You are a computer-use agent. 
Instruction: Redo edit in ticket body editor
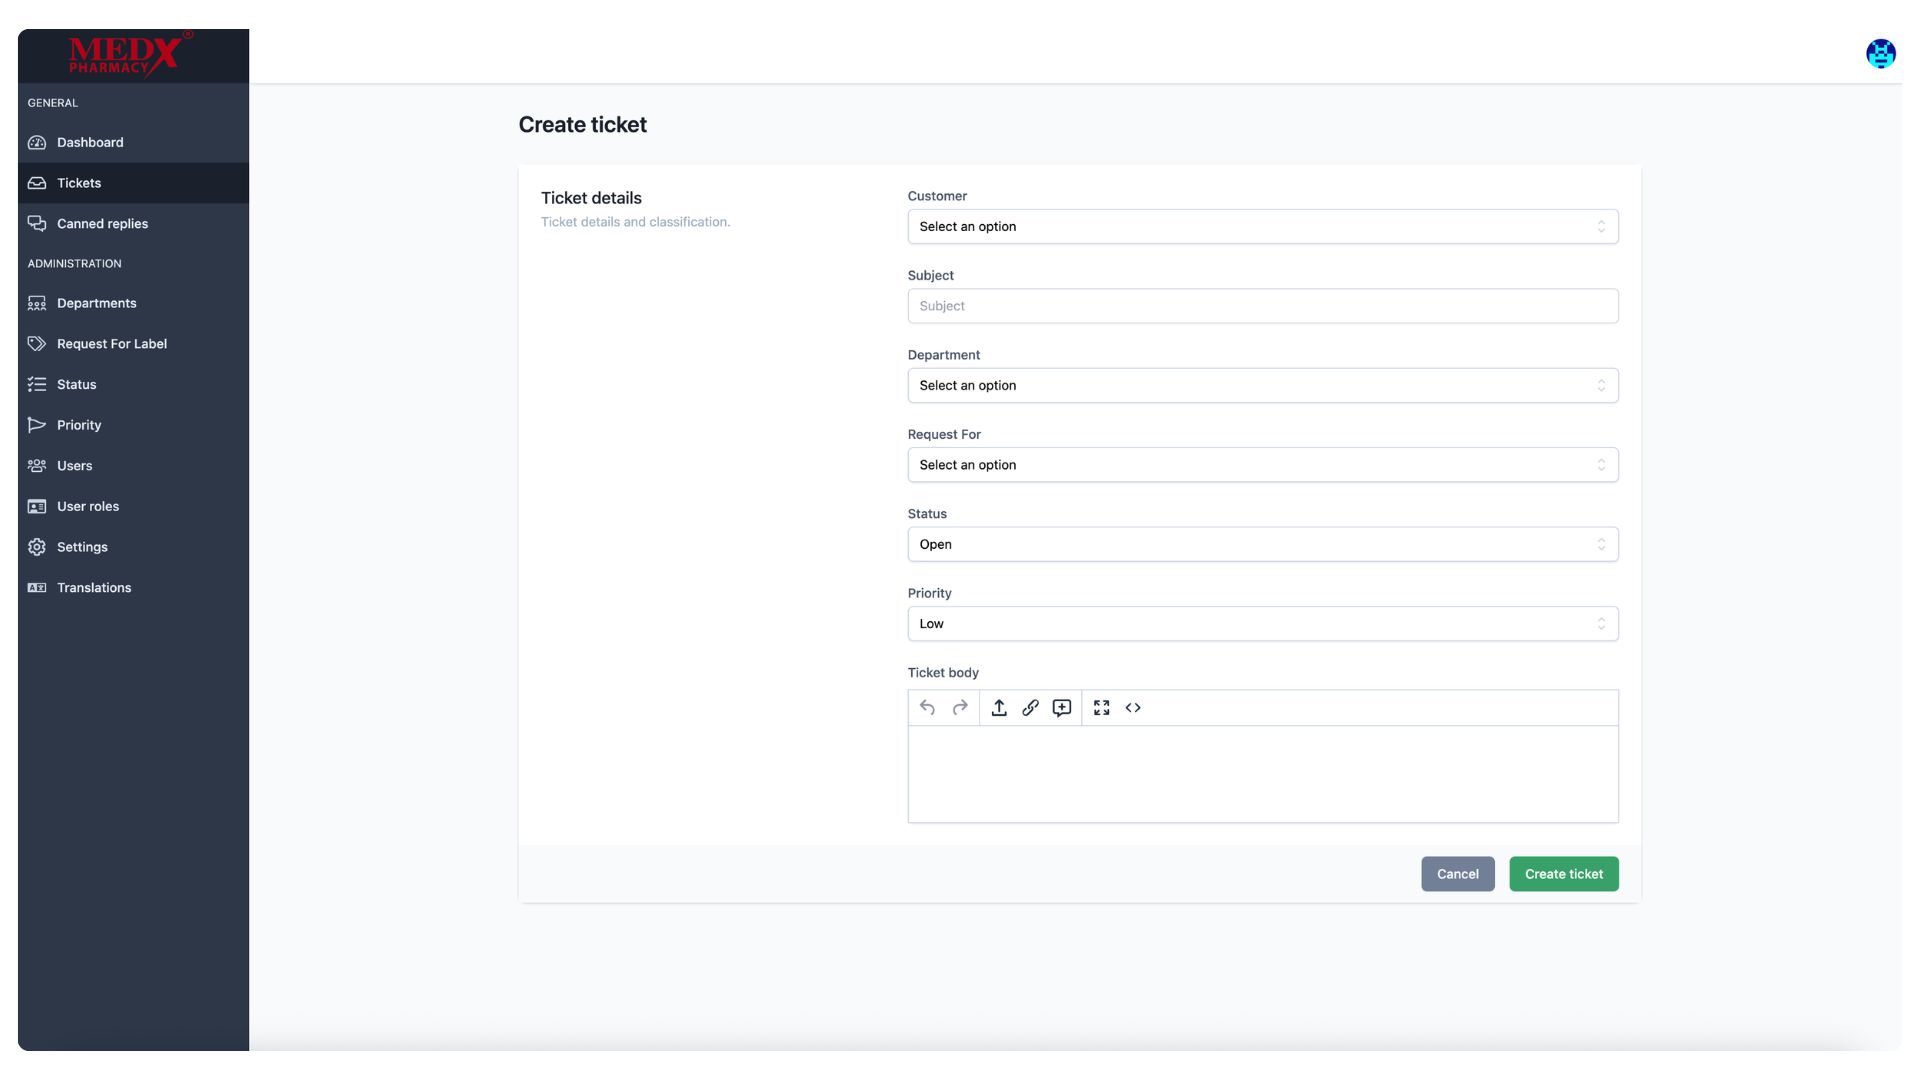pyautogui.click(x=960, y=708)
